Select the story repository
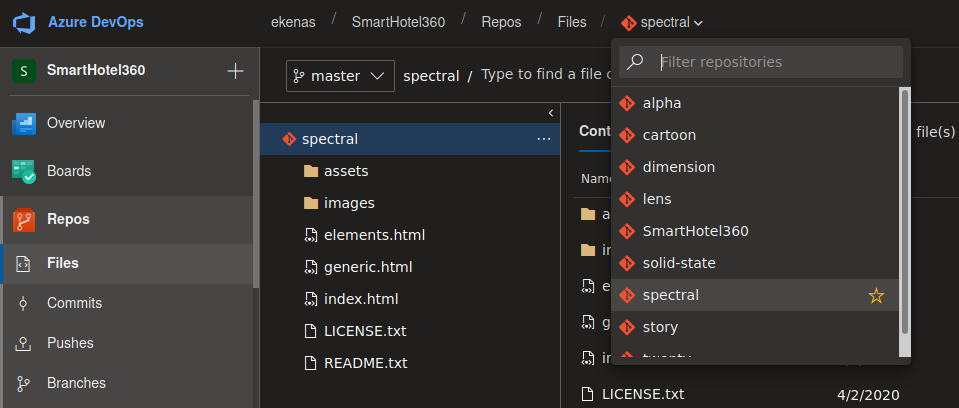Image resolution: width=959 pixels, height=408 pixels. tap(755, 327)
